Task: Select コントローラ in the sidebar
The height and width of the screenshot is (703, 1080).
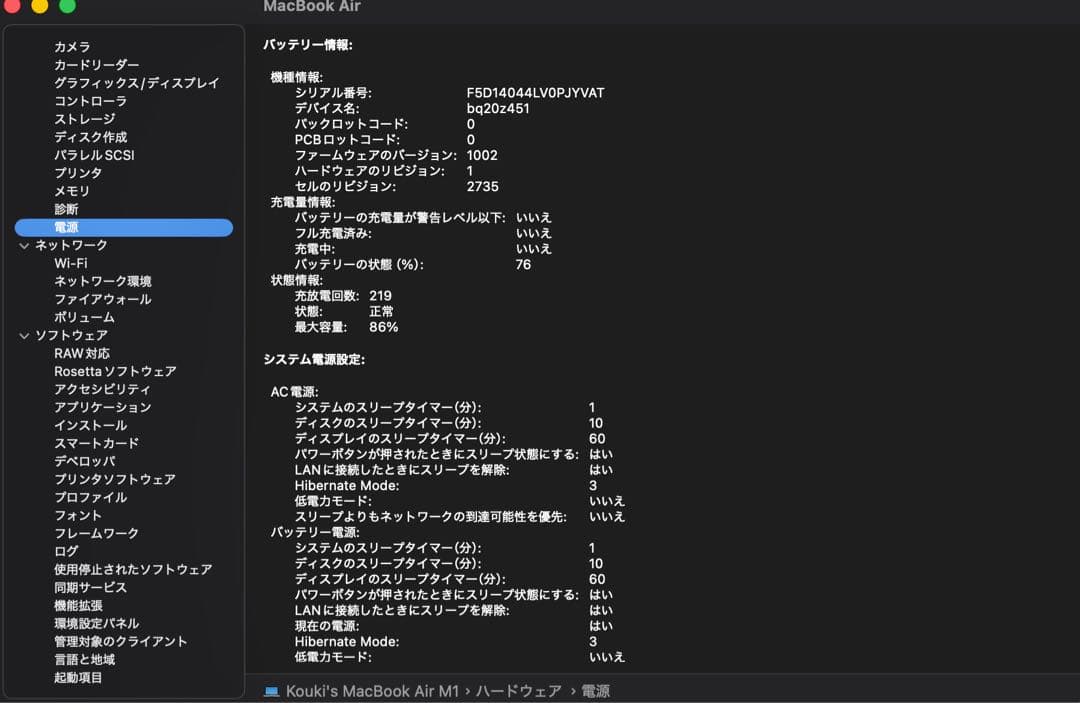Action: (90, 101)
